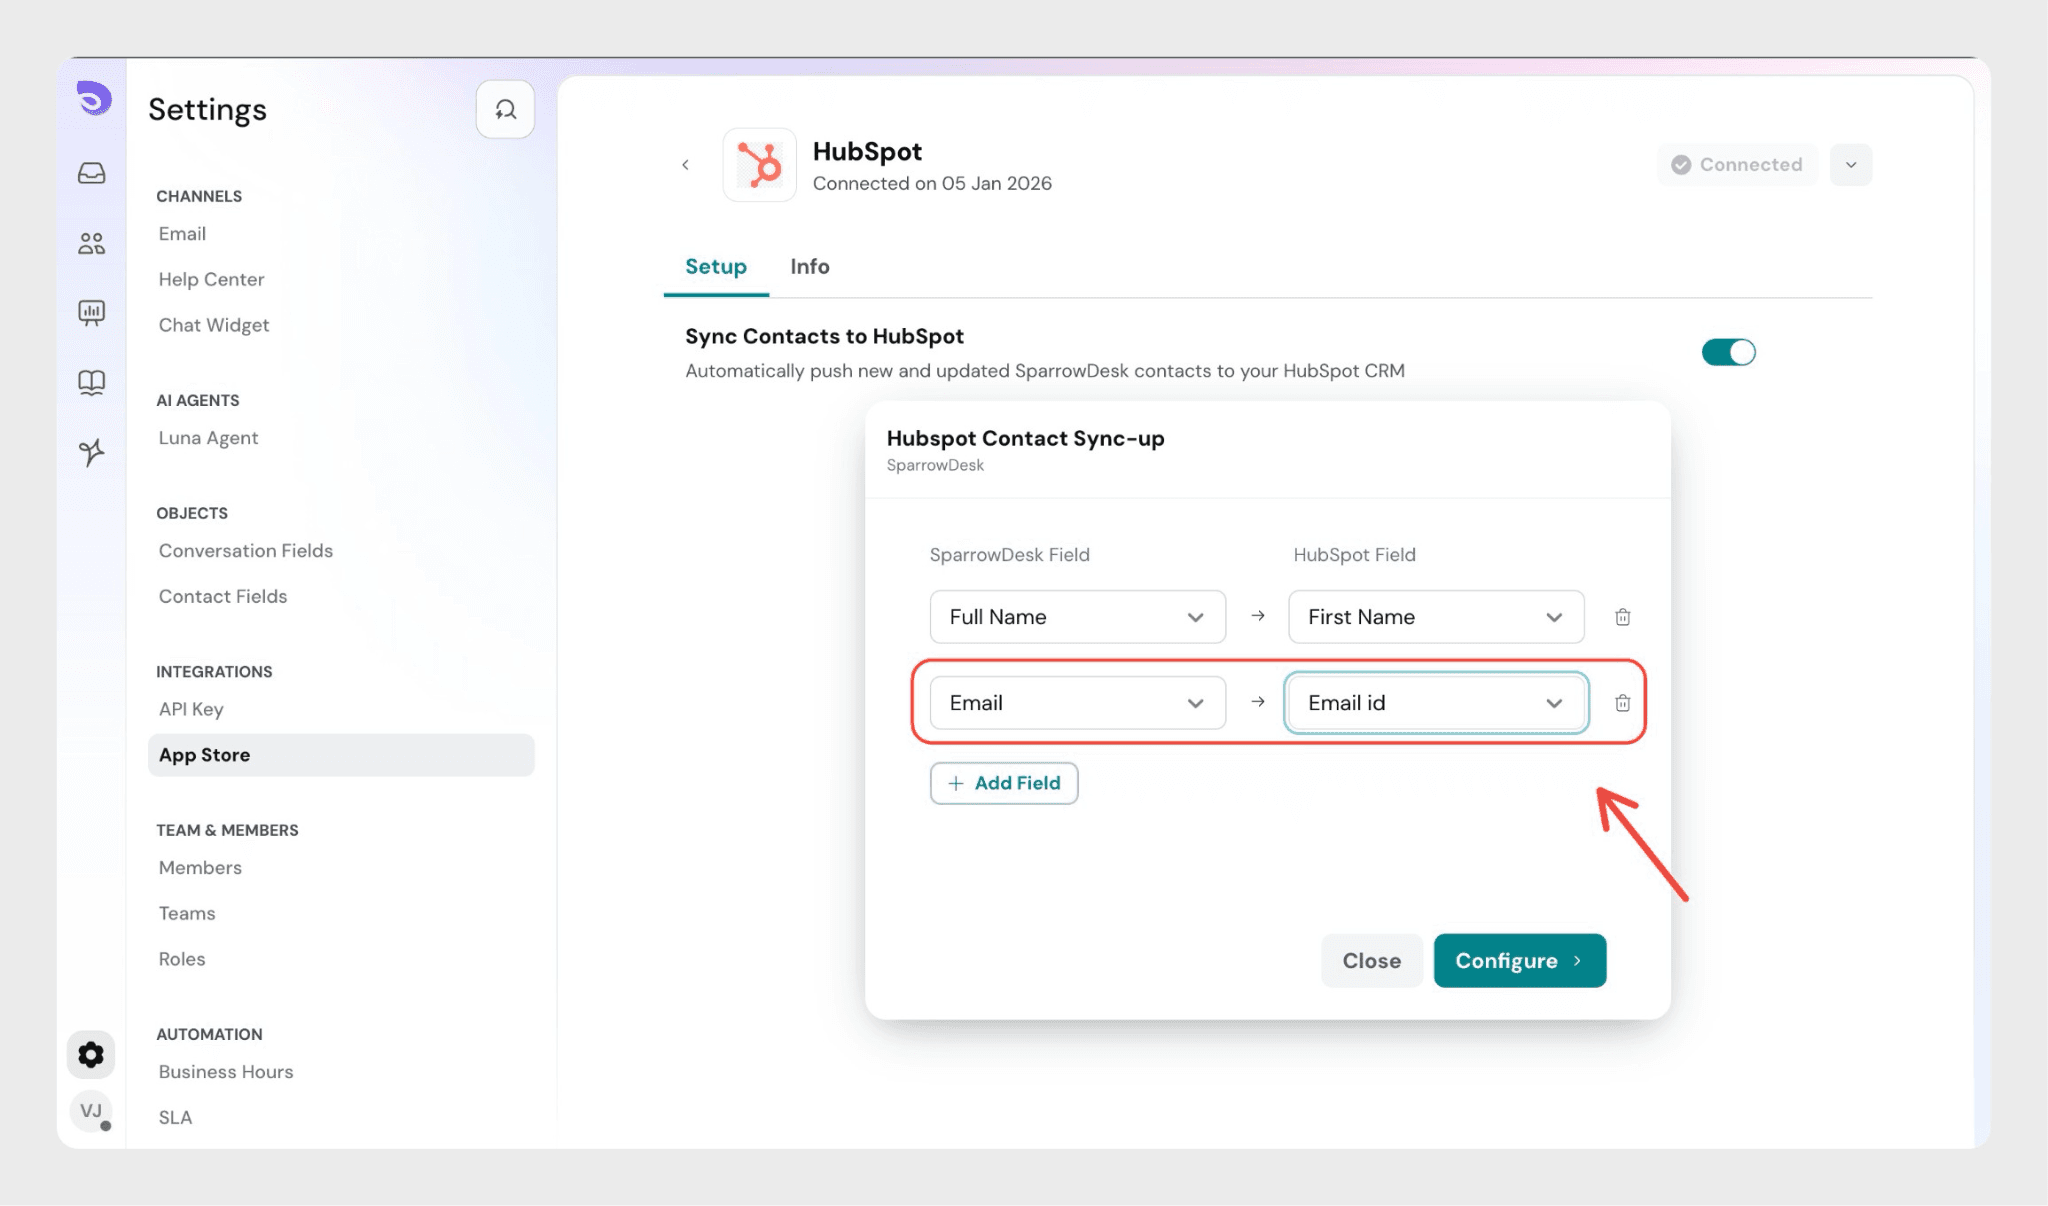The width and height of the screenshot is (2048, 1206).
Task: Open Contact Fields in settings menu
Action: pos(223,596)
